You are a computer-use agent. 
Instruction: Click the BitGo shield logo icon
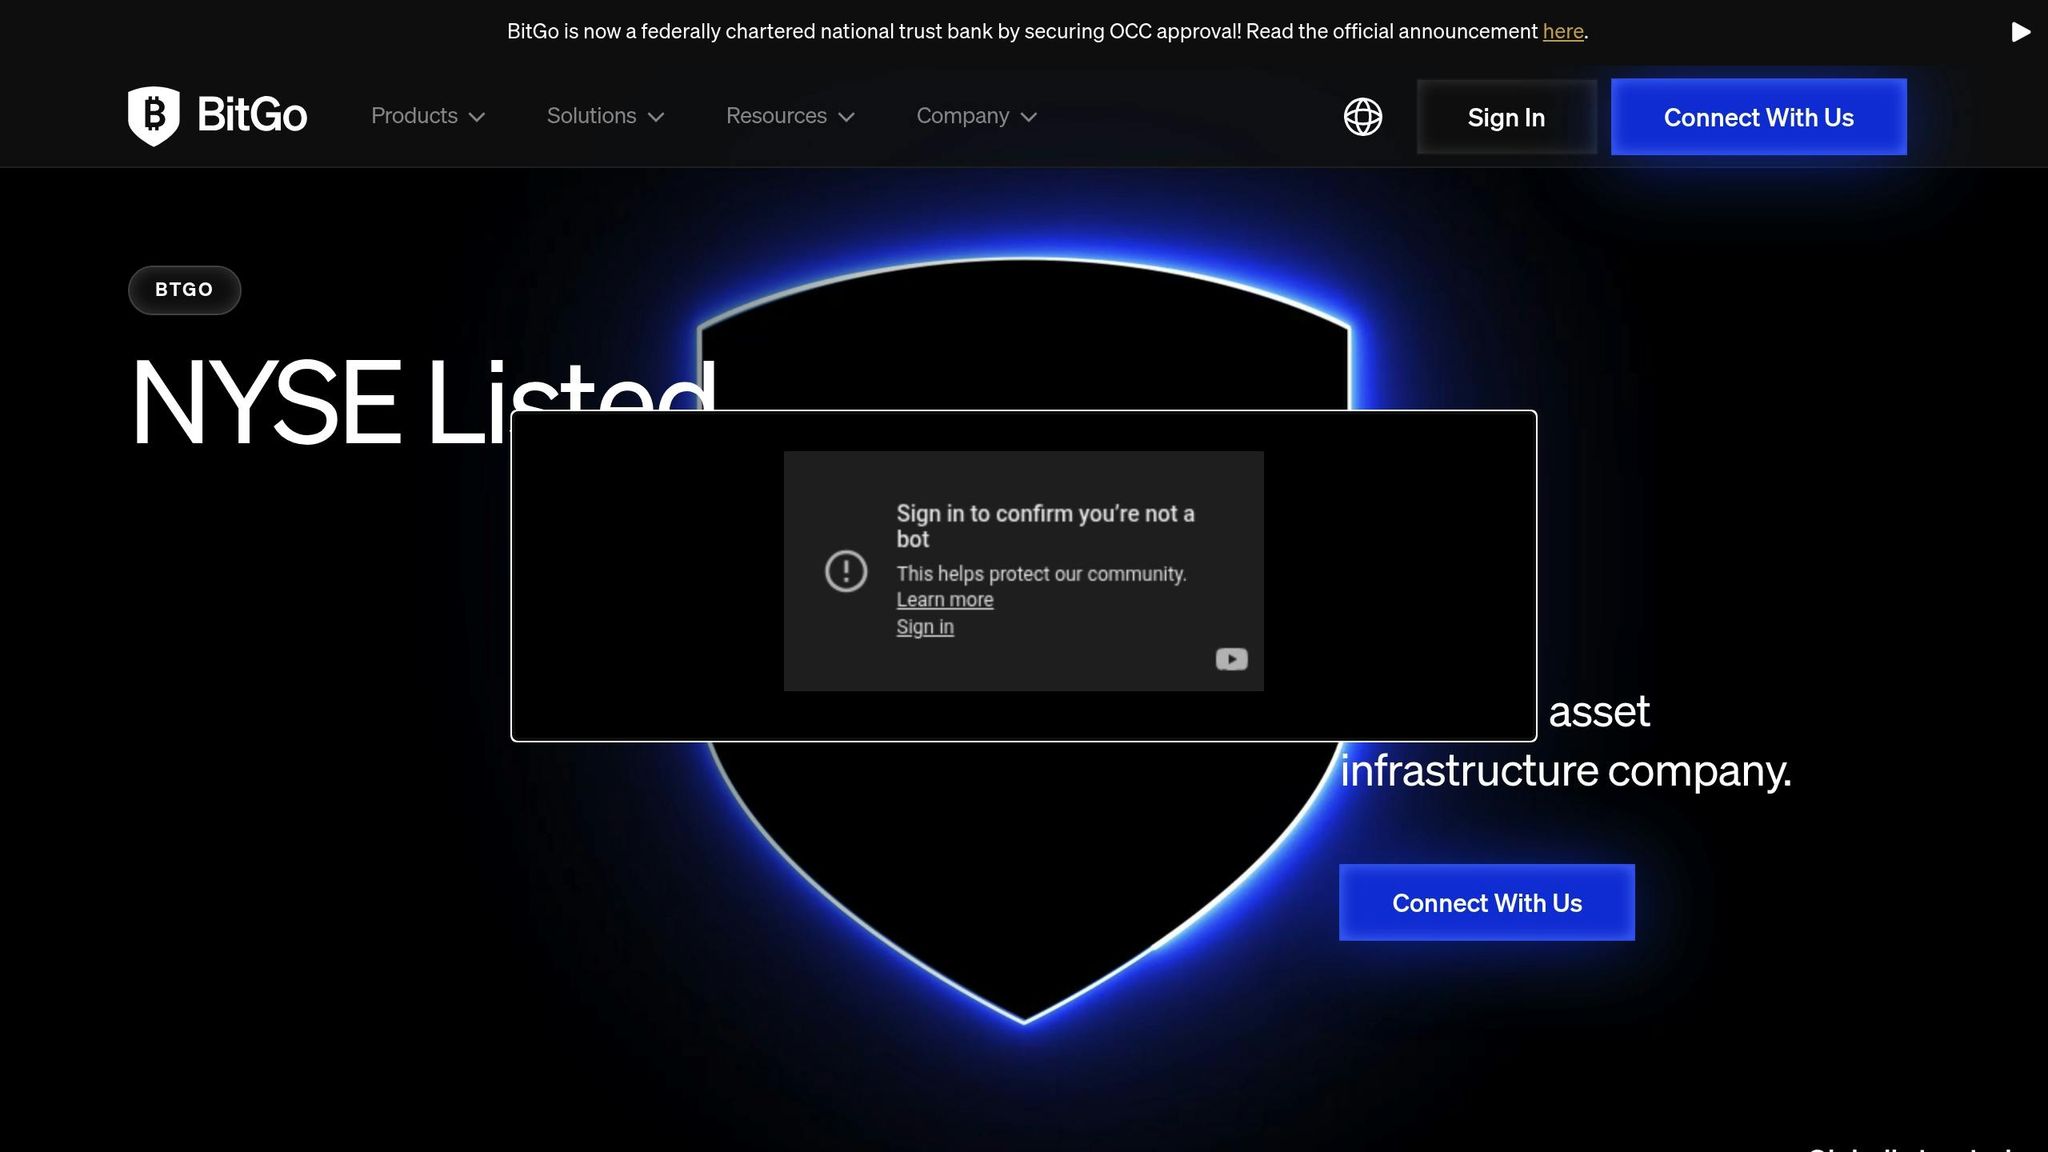[154, 116]
